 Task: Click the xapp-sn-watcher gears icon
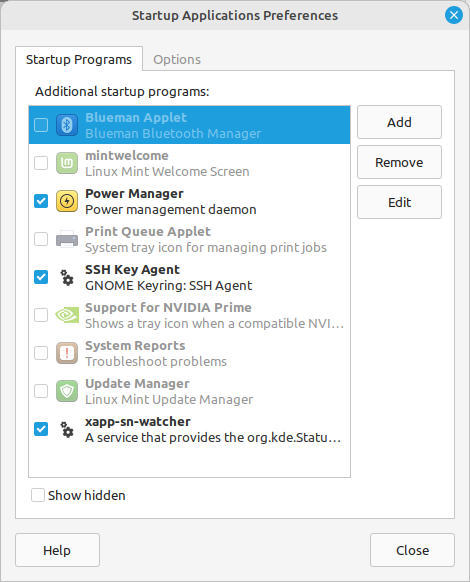pos(67,429)
